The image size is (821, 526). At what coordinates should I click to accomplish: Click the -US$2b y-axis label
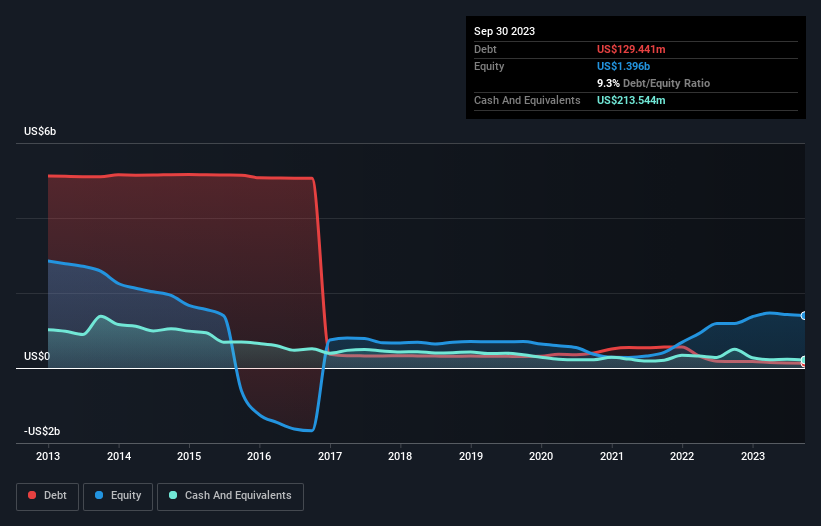(42, 431)
